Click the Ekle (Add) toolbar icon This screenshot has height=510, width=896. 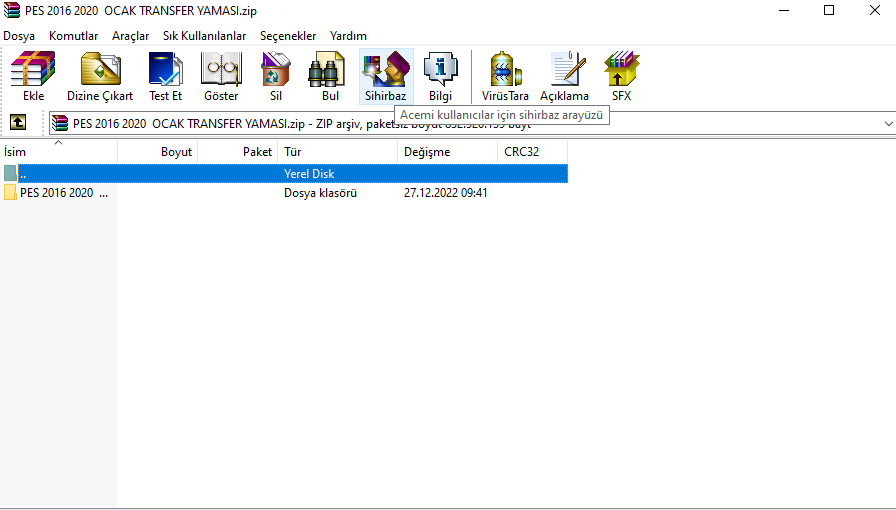tap(33, 69)
